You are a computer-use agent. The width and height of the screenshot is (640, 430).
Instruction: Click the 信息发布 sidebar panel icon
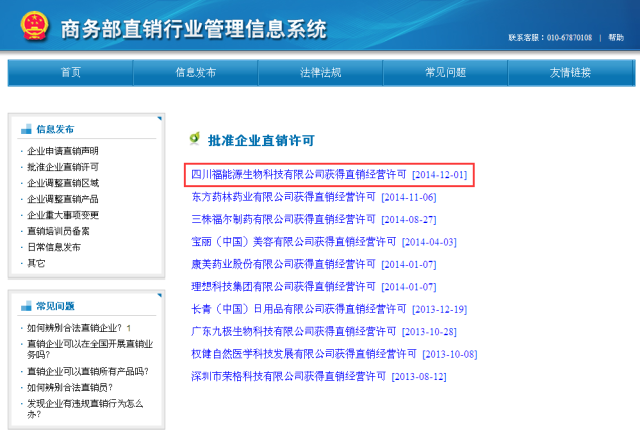pos(27,129)
